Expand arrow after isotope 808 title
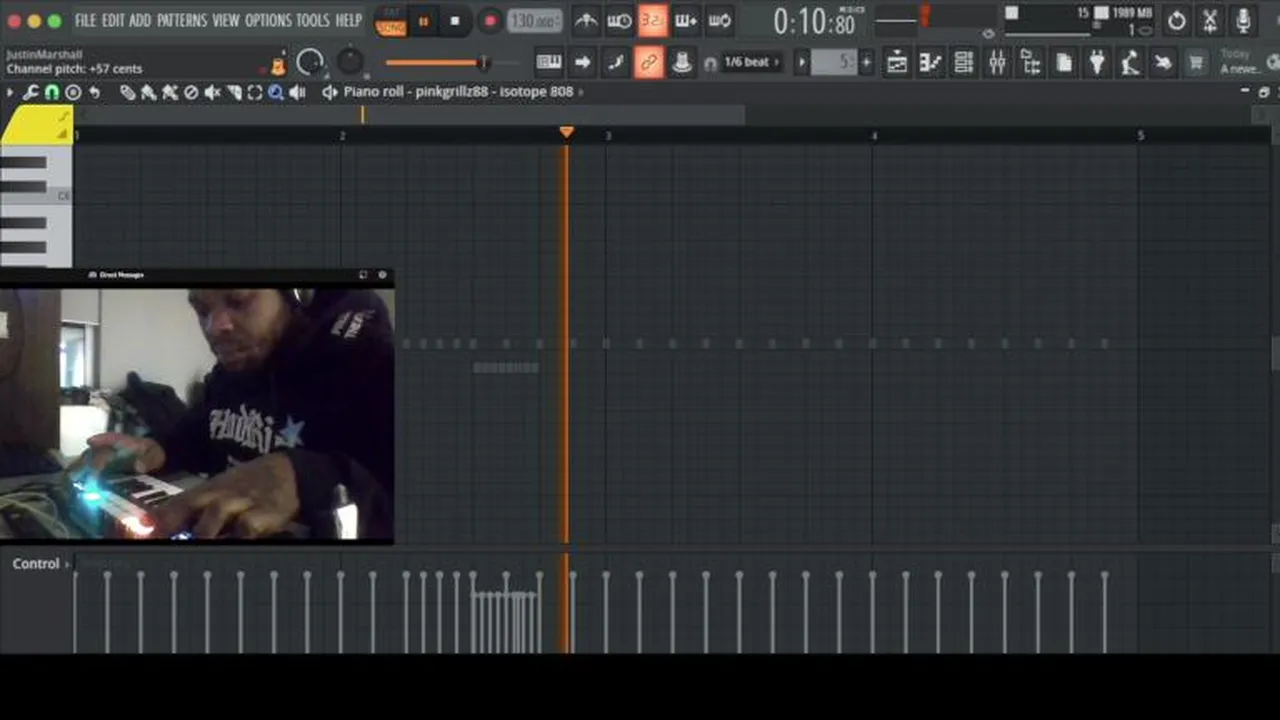This screenshot has height=720, width=1280. (x=581, y=92)
